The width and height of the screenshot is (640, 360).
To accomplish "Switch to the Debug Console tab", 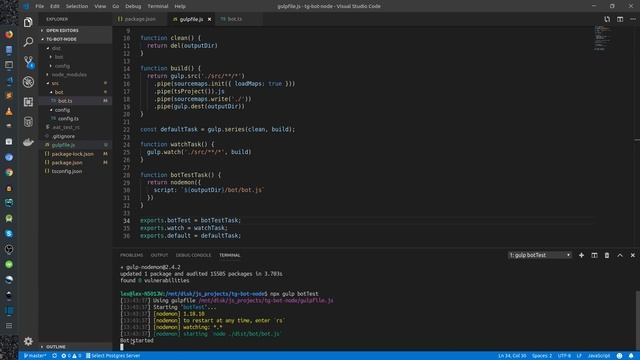I will [x=193, y=255].
